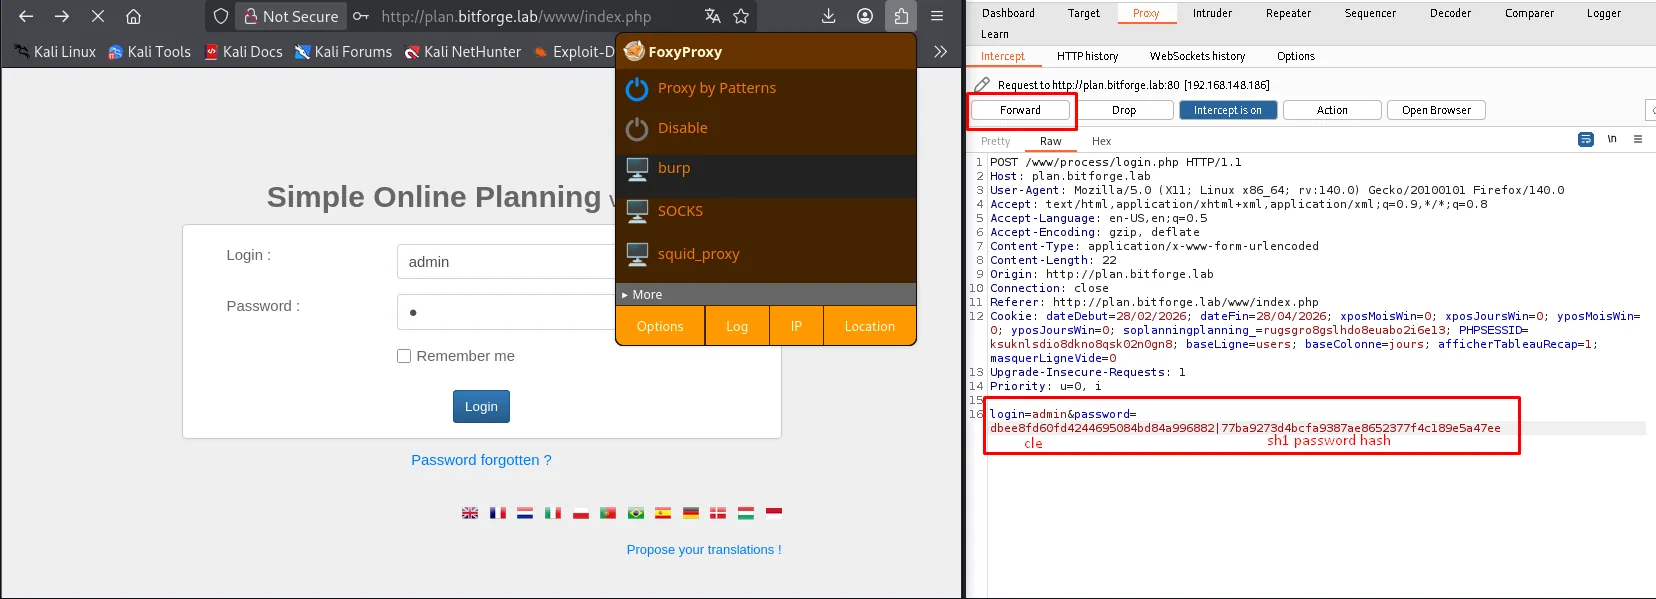Image resolution: width=1656 pixels, height=599 pixels.
Task: Open the Firefox account icon
Action: (865, 16)
